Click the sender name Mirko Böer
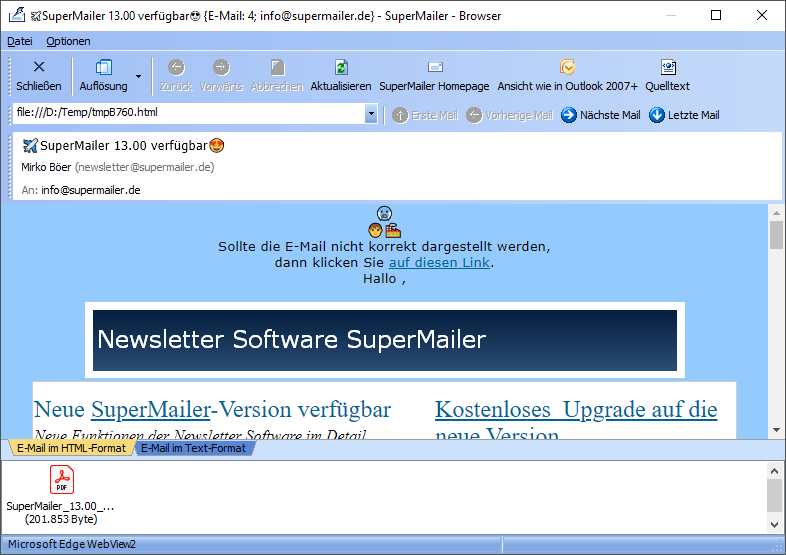 pos(46,167)
